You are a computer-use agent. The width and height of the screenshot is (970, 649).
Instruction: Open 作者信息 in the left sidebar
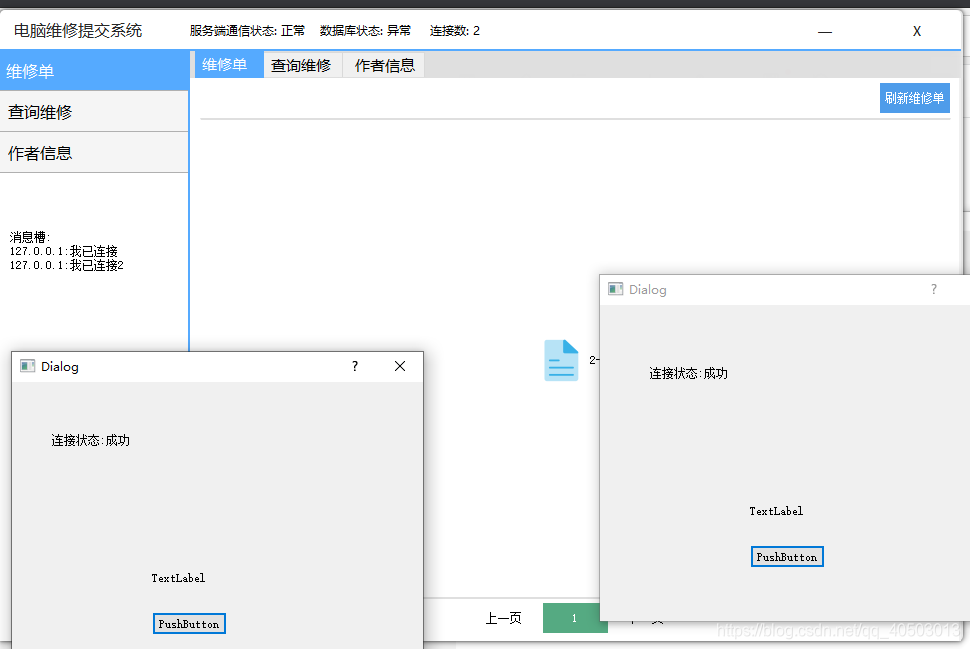(x=94, y=153)
